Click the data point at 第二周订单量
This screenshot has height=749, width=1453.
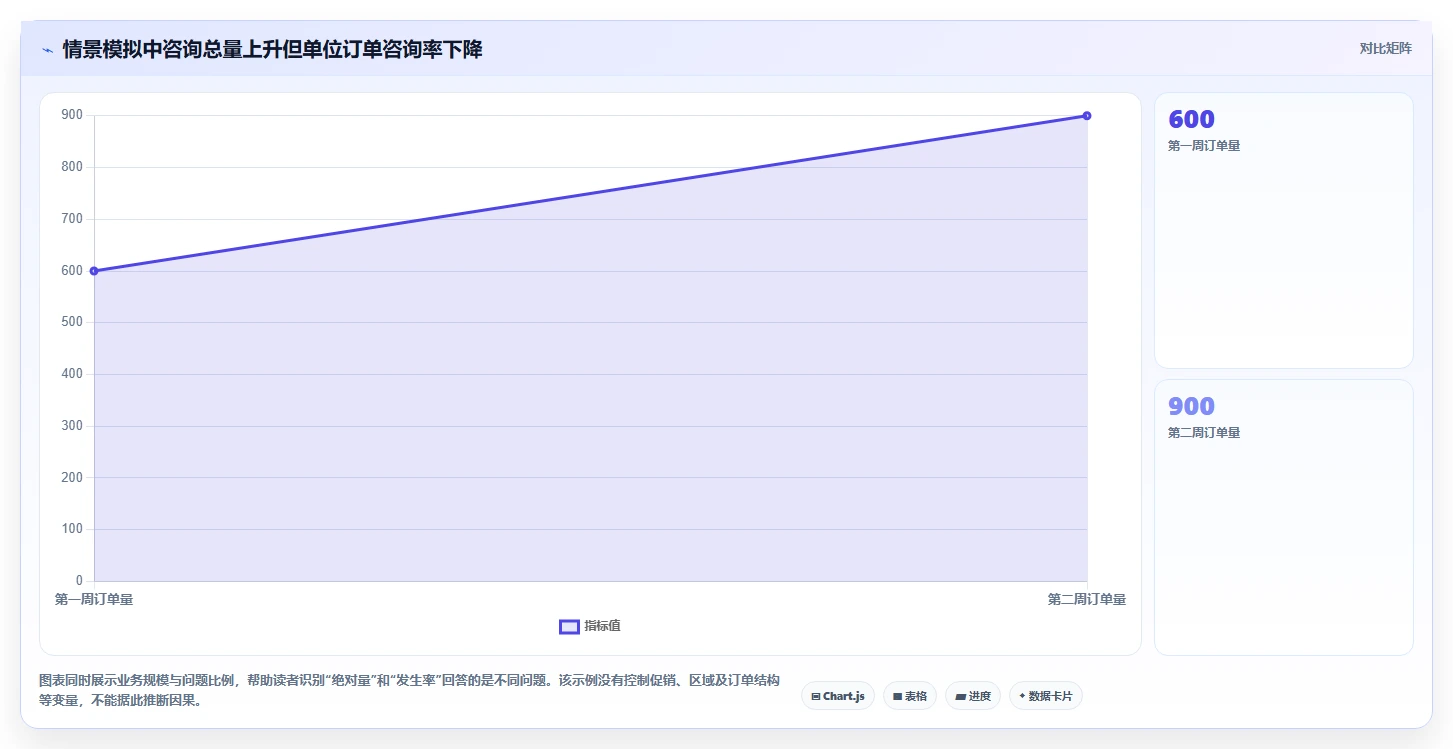click(1087, 116)
